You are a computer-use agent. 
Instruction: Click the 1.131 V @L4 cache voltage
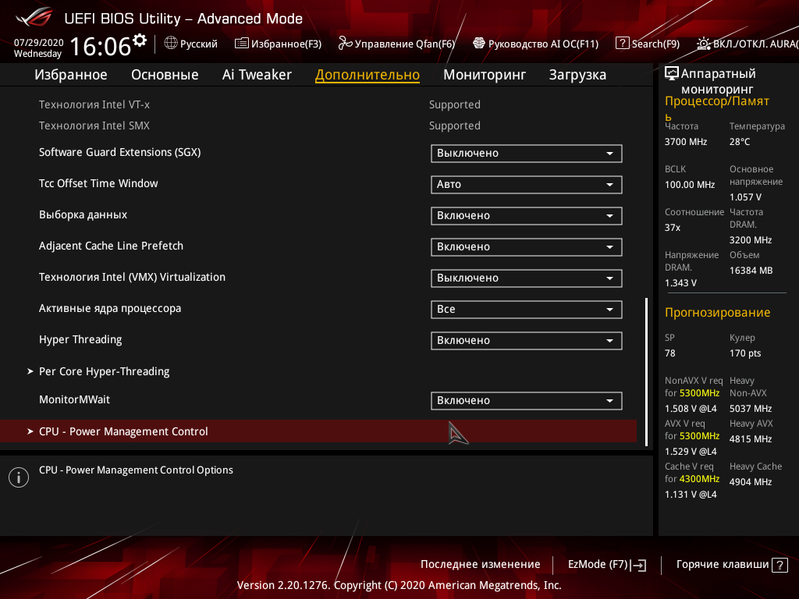pyautogui.click(x=690, y=494)
